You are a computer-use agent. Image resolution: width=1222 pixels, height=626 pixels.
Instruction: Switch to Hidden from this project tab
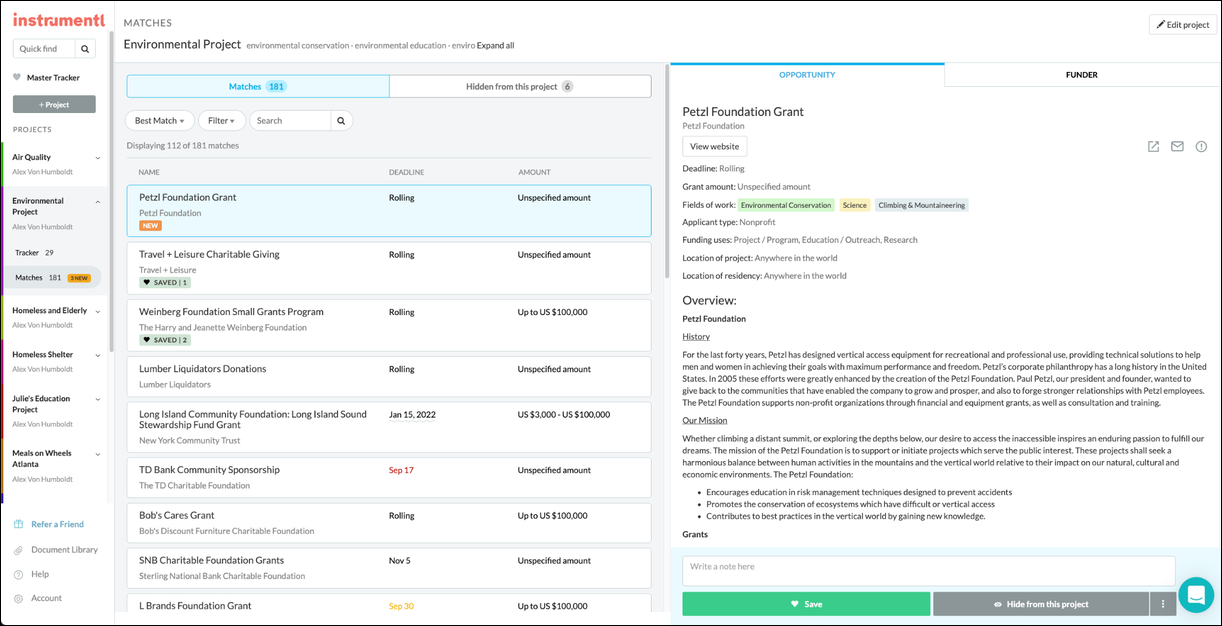click(x=520, y=86)
